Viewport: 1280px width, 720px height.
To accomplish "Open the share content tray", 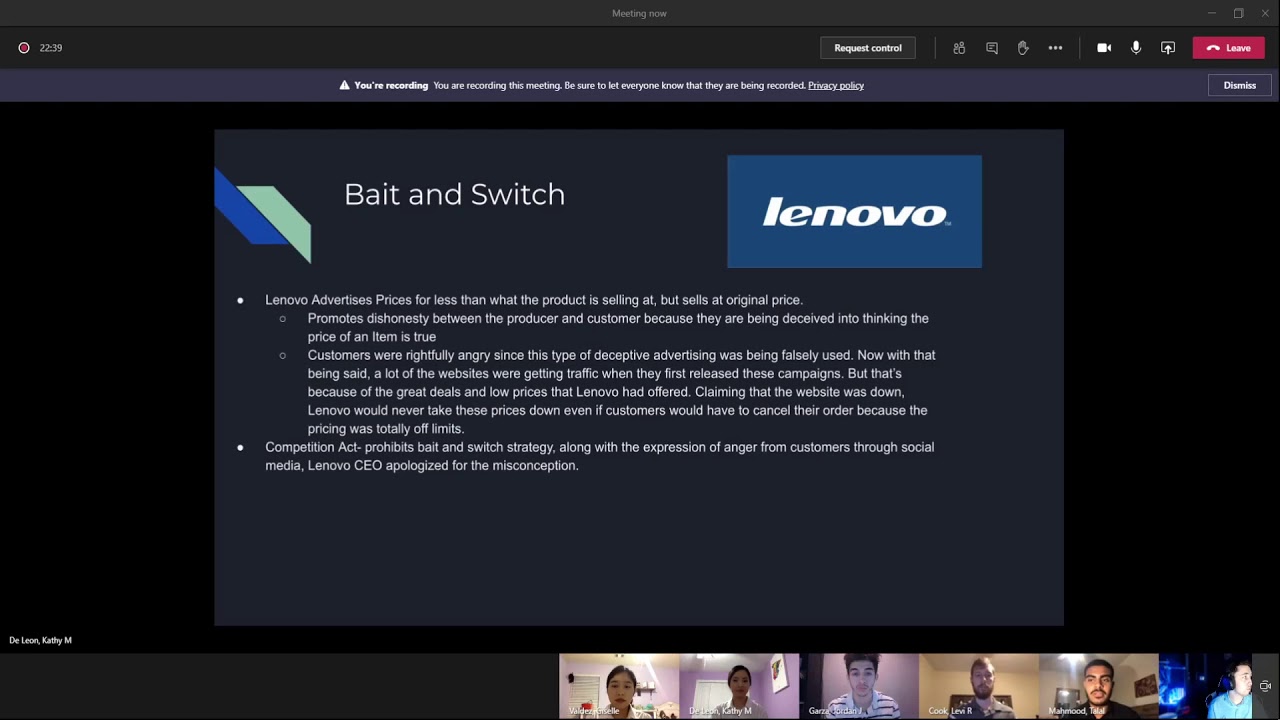I will pos(1168,48).
